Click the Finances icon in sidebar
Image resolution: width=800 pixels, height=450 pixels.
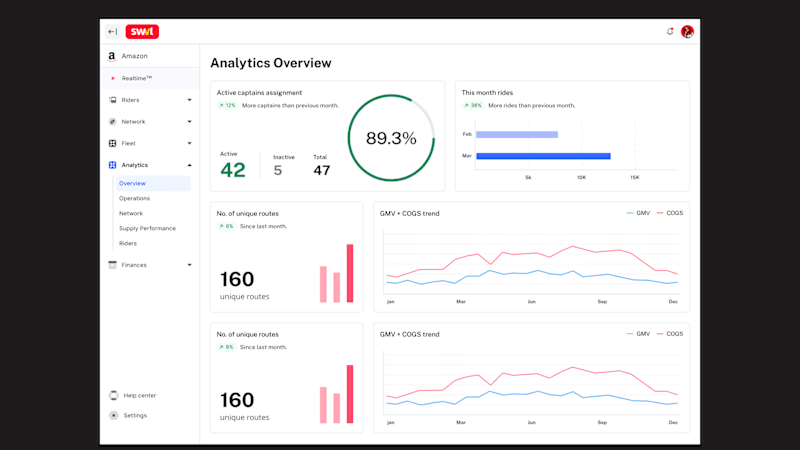coord(112,265)
